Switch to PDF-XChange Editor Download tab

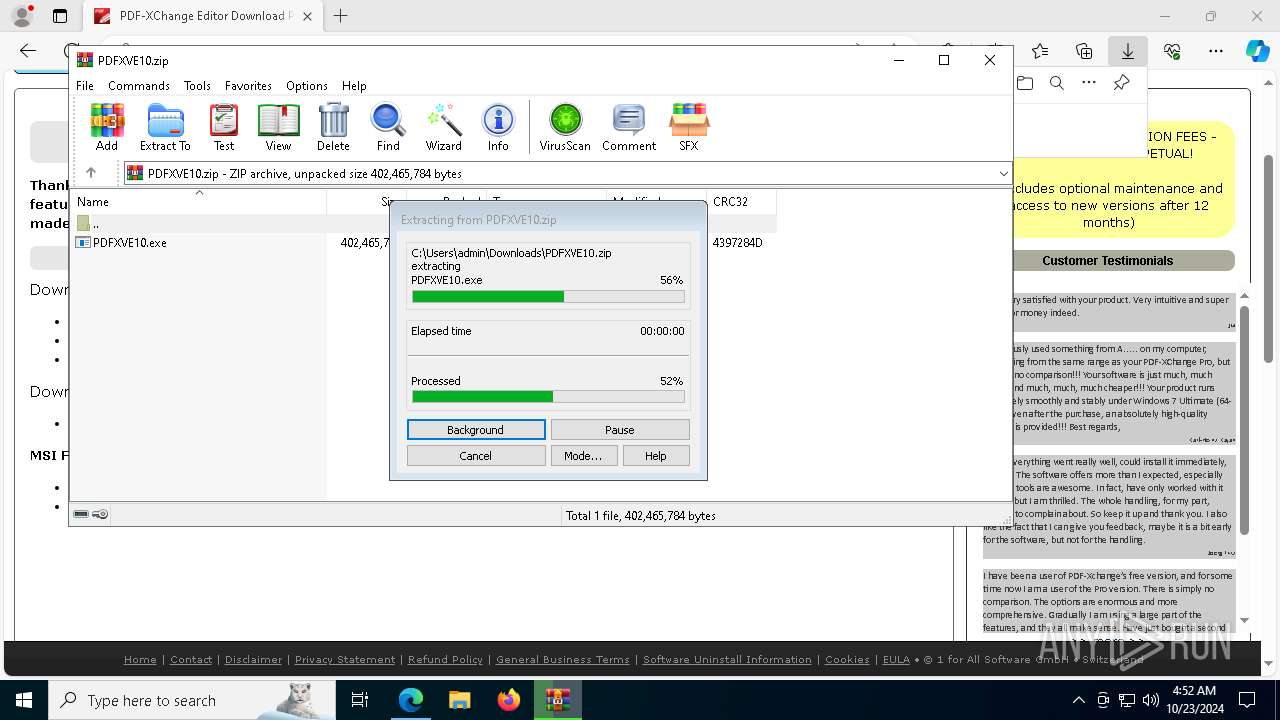pos(204,16)
